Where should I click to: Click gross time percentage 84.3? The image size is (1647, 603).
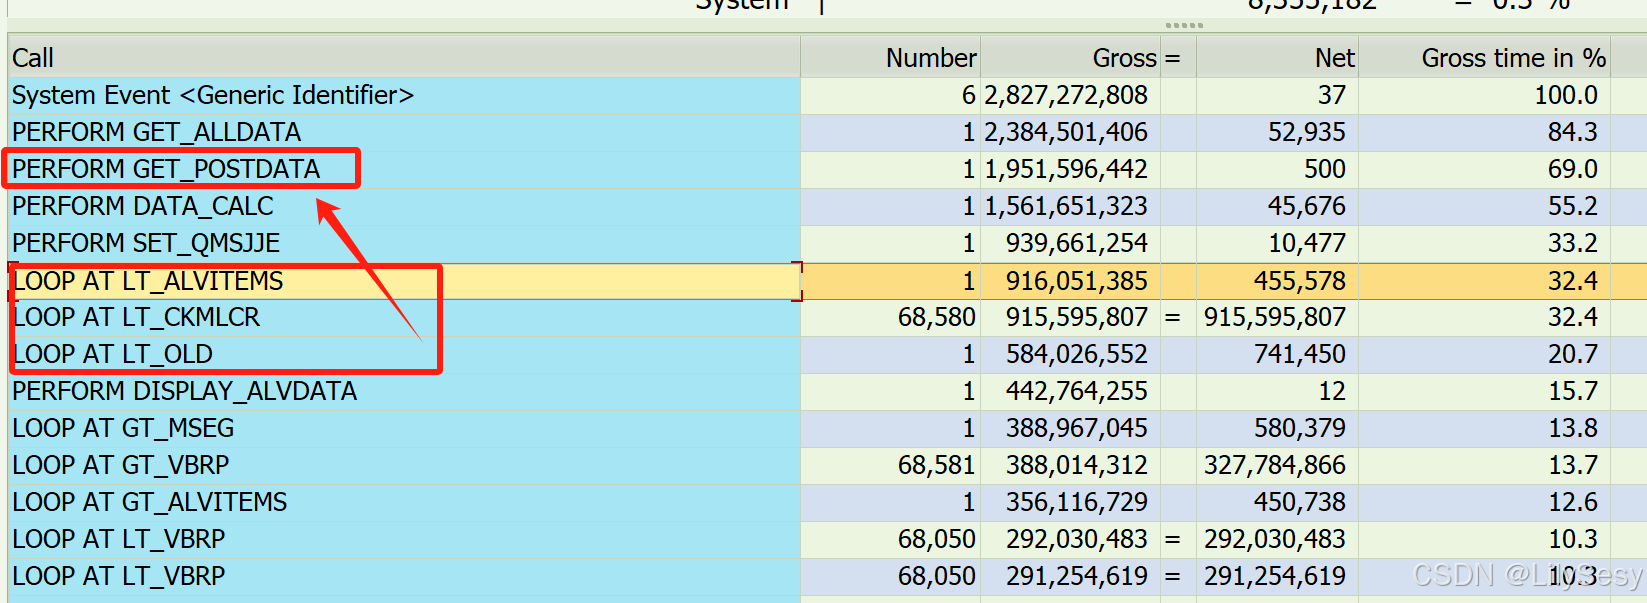(1573, 132)
